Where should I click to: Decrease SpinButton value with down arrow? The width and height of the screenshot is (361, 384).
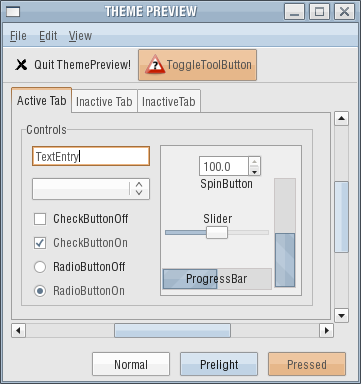click(255, 171)
